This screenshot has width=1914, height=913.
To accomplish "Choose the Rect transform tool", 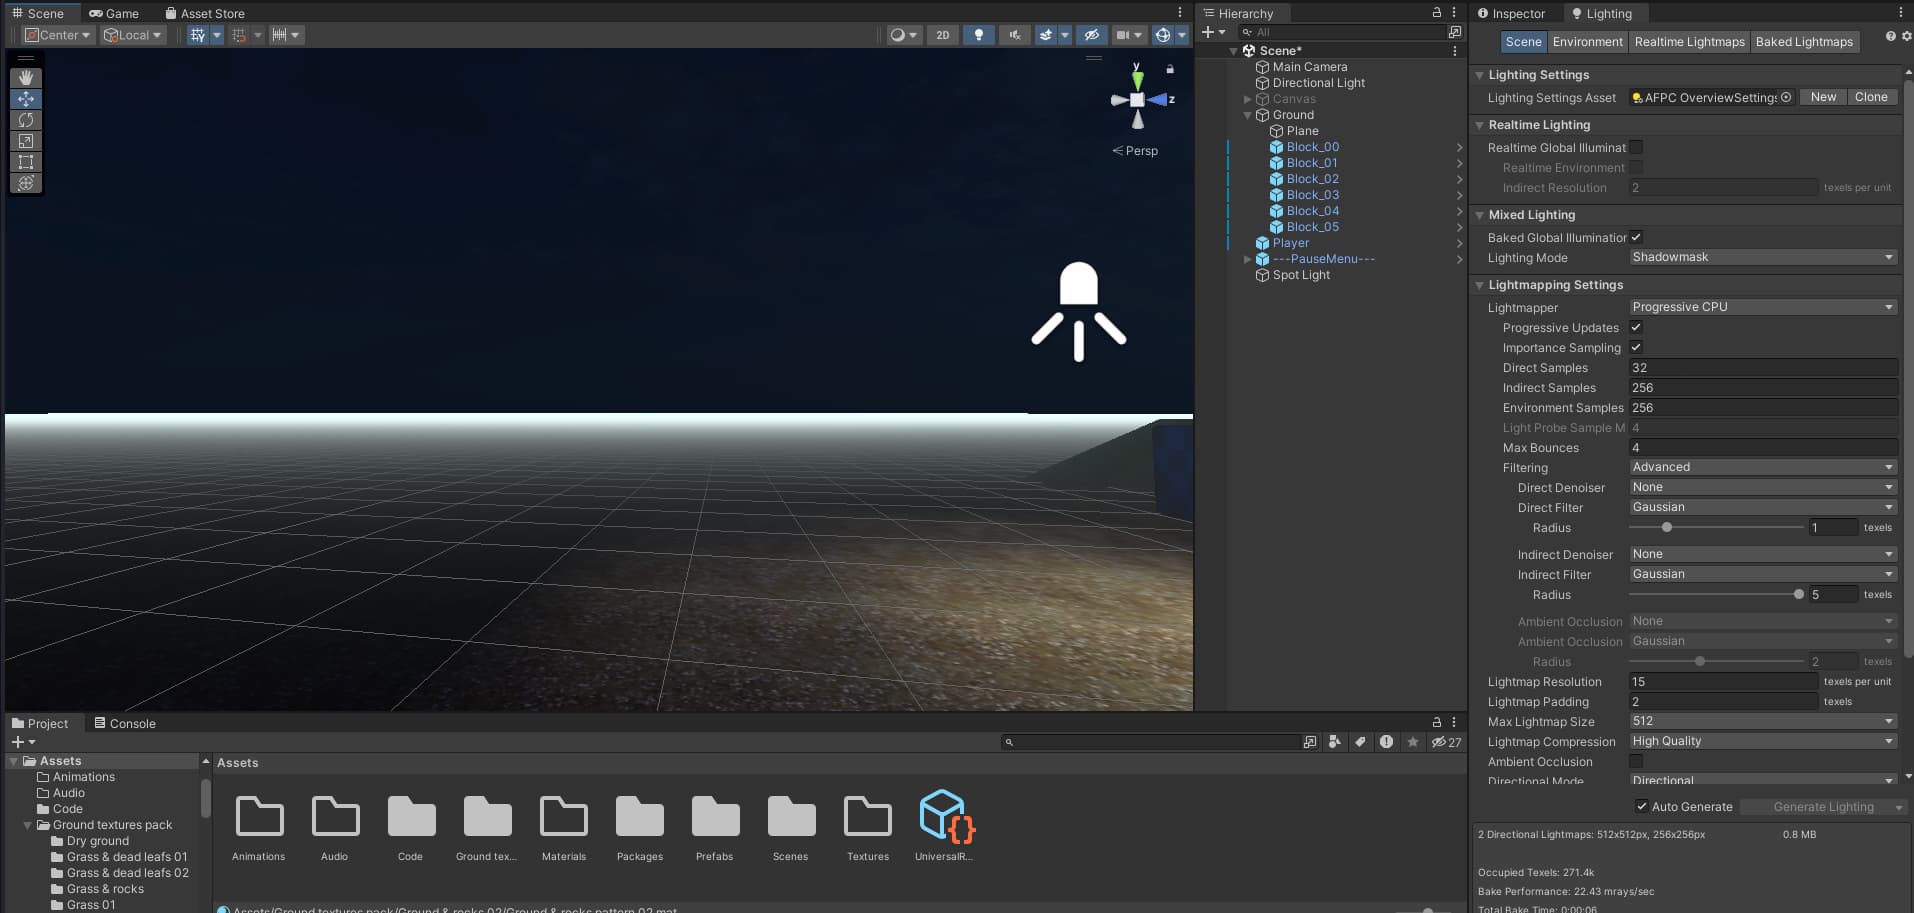I will (x=25, y=162).
